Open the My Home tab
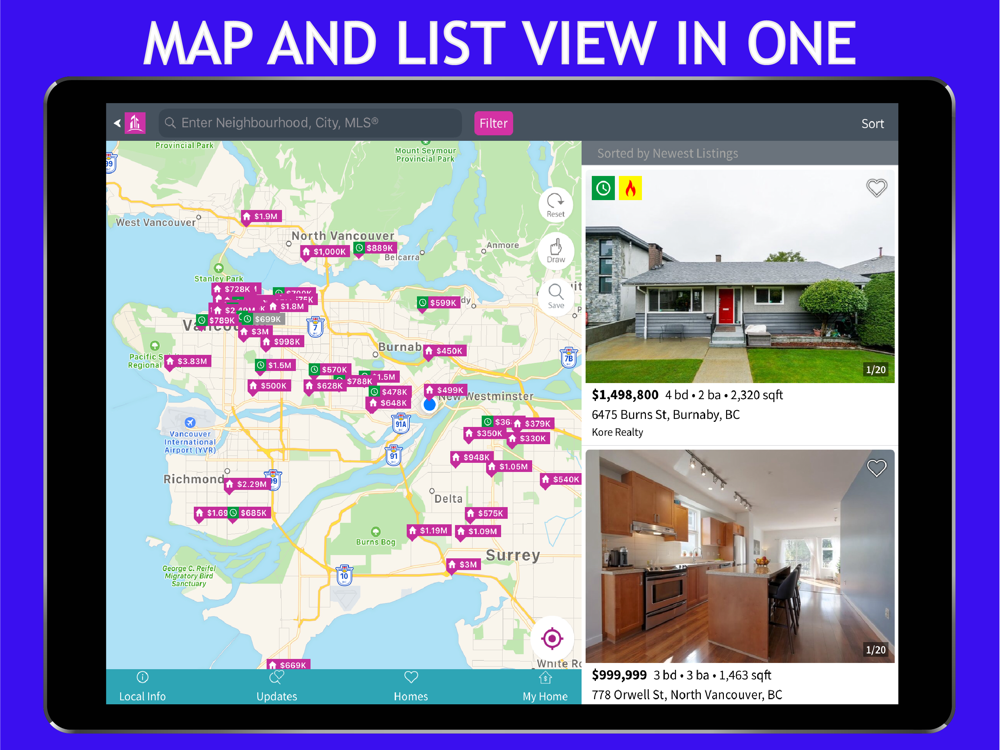This screenshot has width=1000, height=750. [x=545, y=687]
